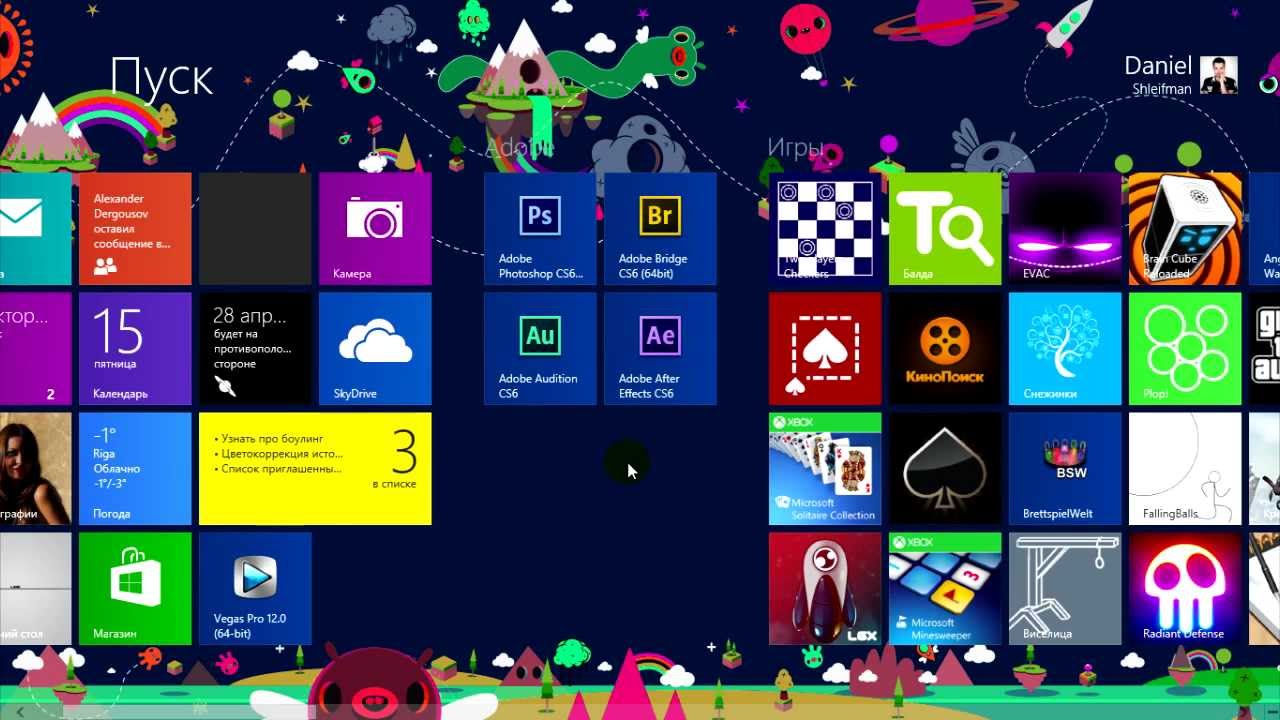This screenshot has height=720, width=1280.
Task: Open Brain Cube Reloaded tile
Action: click(1185, 229)
